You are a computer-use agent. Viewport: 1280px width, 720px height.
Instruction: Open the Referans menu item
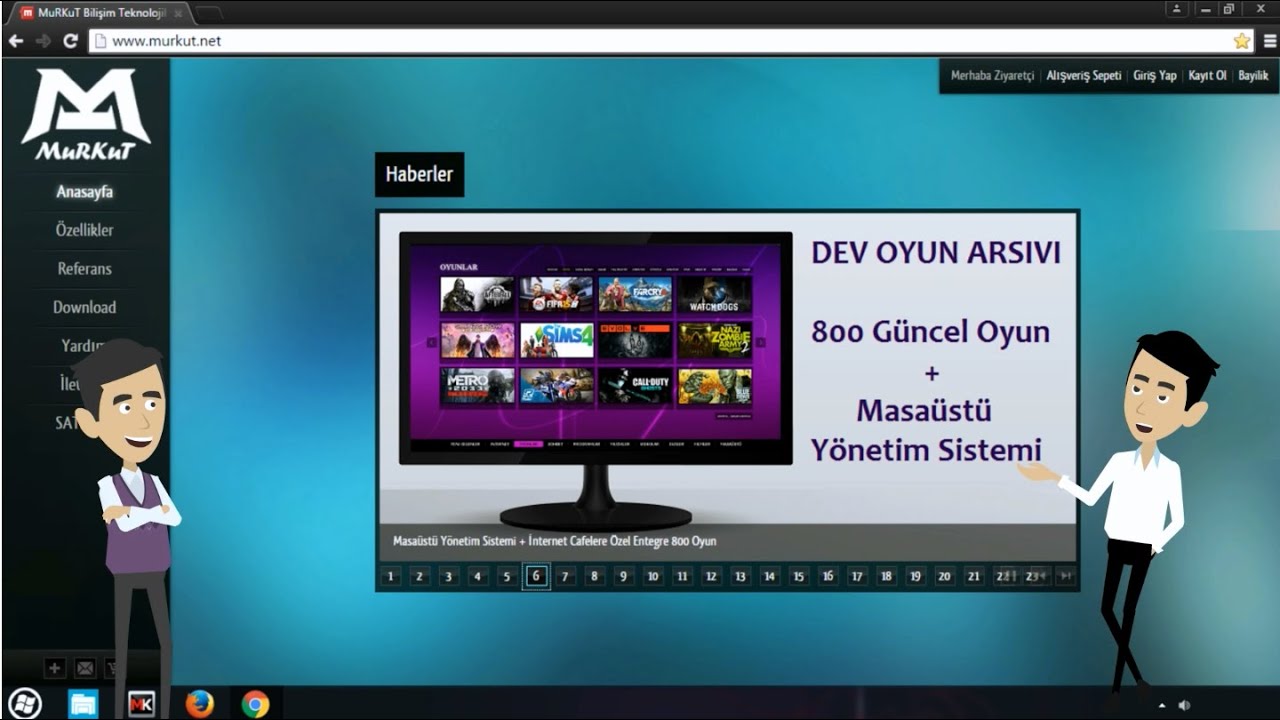pyautogui.click(x=85, y=269)
